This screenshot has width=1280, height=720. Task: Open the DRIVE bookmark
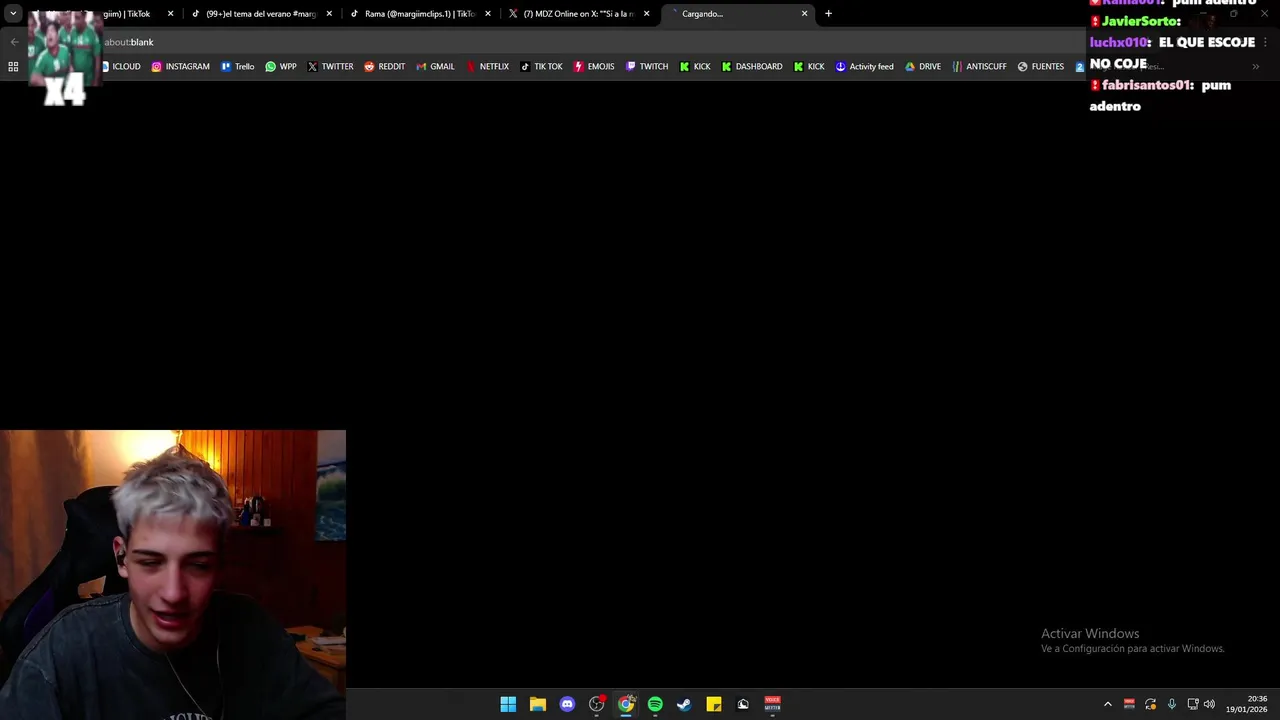pyautogui.click(x=922, y=67)
